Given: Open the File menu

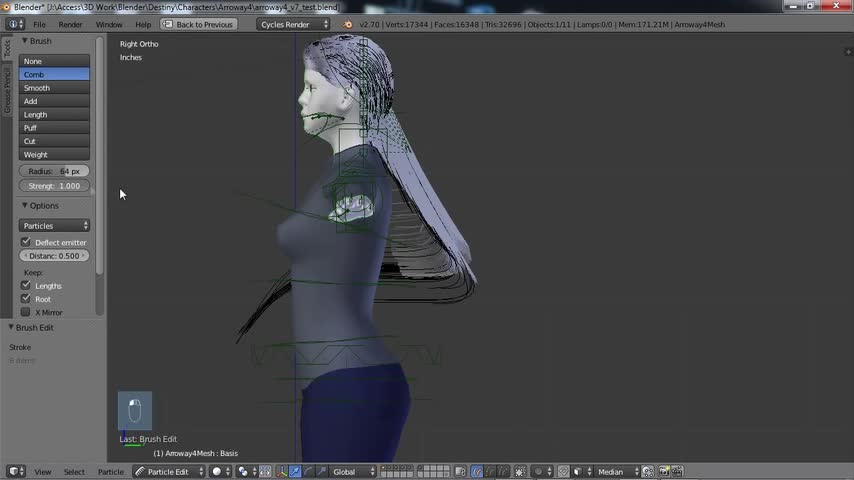Looking at the screenshot, I should (x=39, y=25).
